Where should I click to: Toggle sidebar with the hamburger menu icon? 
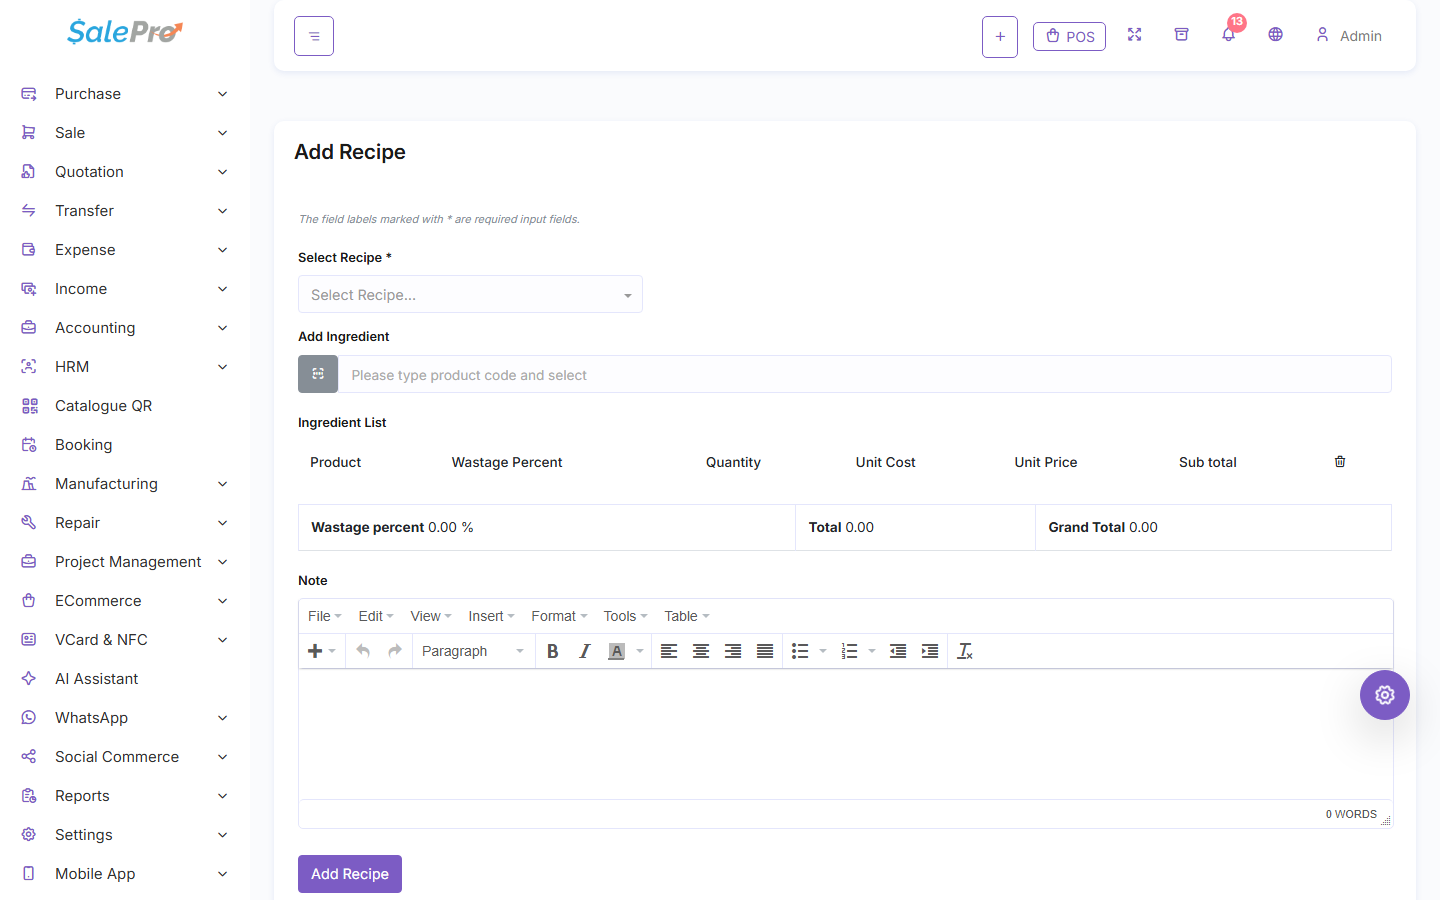[x=314, y=36]
